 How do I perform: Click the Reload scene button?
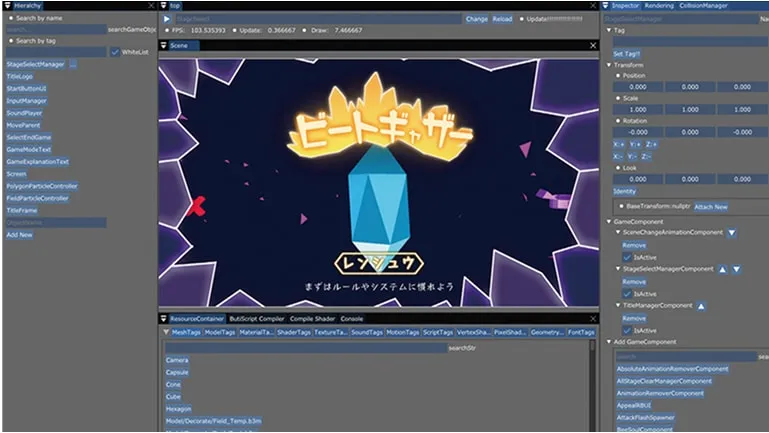(502, 19)
